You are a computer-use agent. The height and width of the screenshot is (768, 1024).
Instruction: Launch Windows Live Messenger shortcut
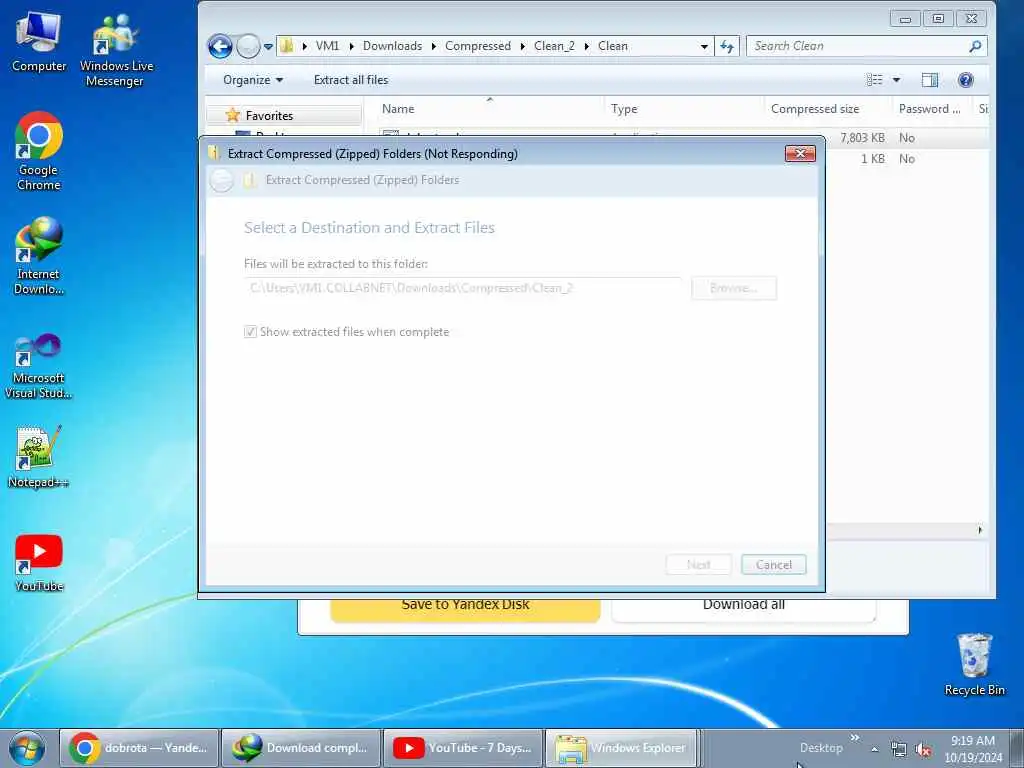[x=116, y=50]
